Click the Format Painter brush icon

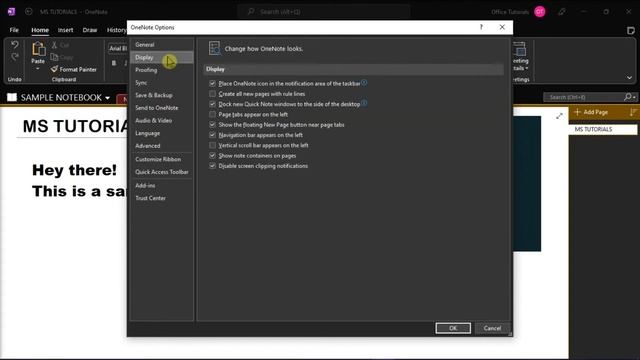coord(54,69)
